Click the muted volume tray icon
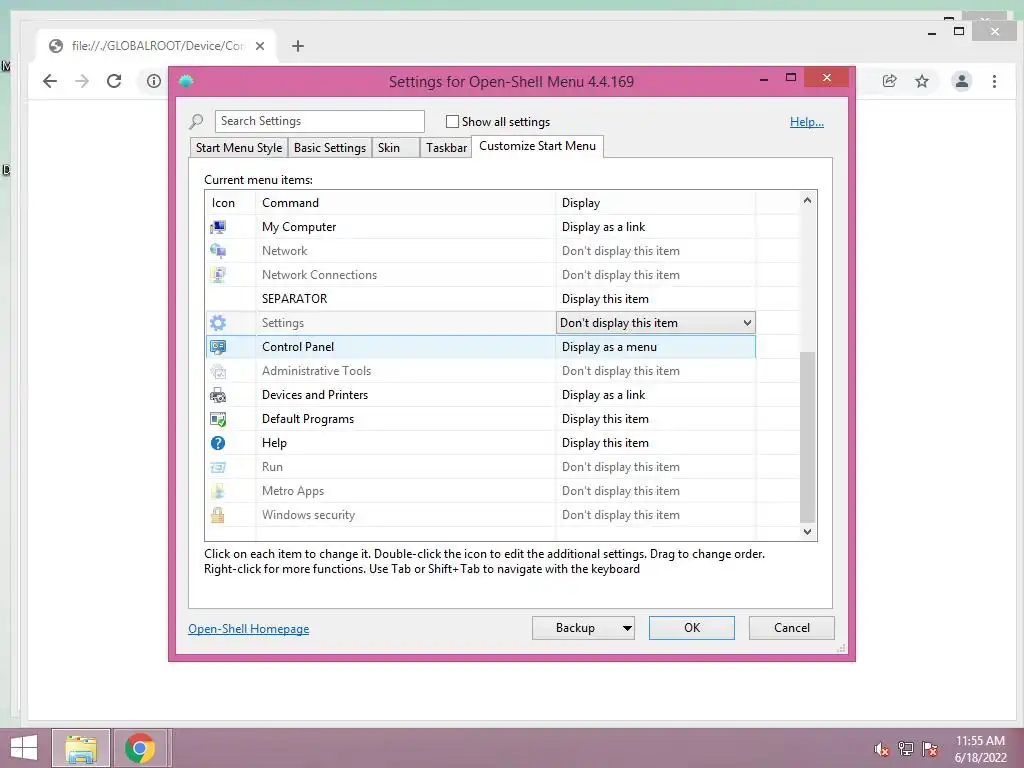Screen dimensions: 1024x768 pyautogui.click(x=882, y=749)
